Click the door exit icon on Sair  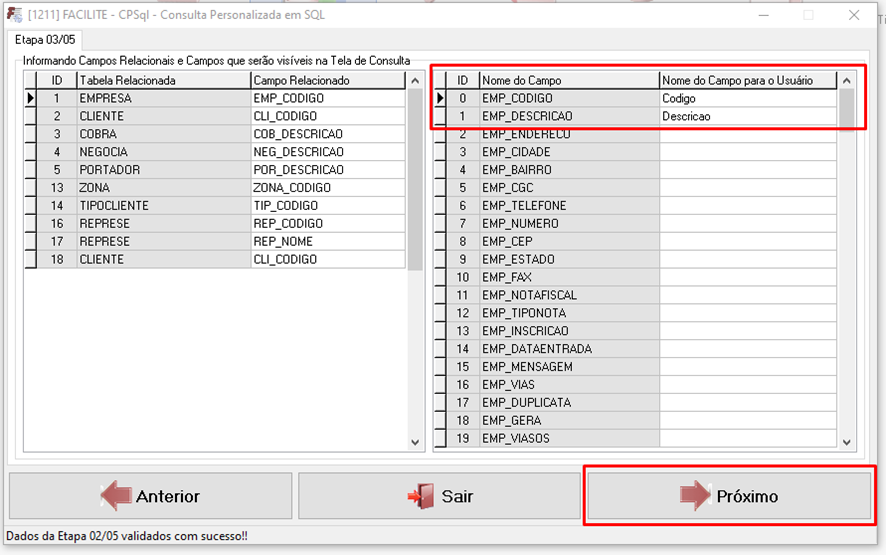pyautogui.click(x=419, y=496)
